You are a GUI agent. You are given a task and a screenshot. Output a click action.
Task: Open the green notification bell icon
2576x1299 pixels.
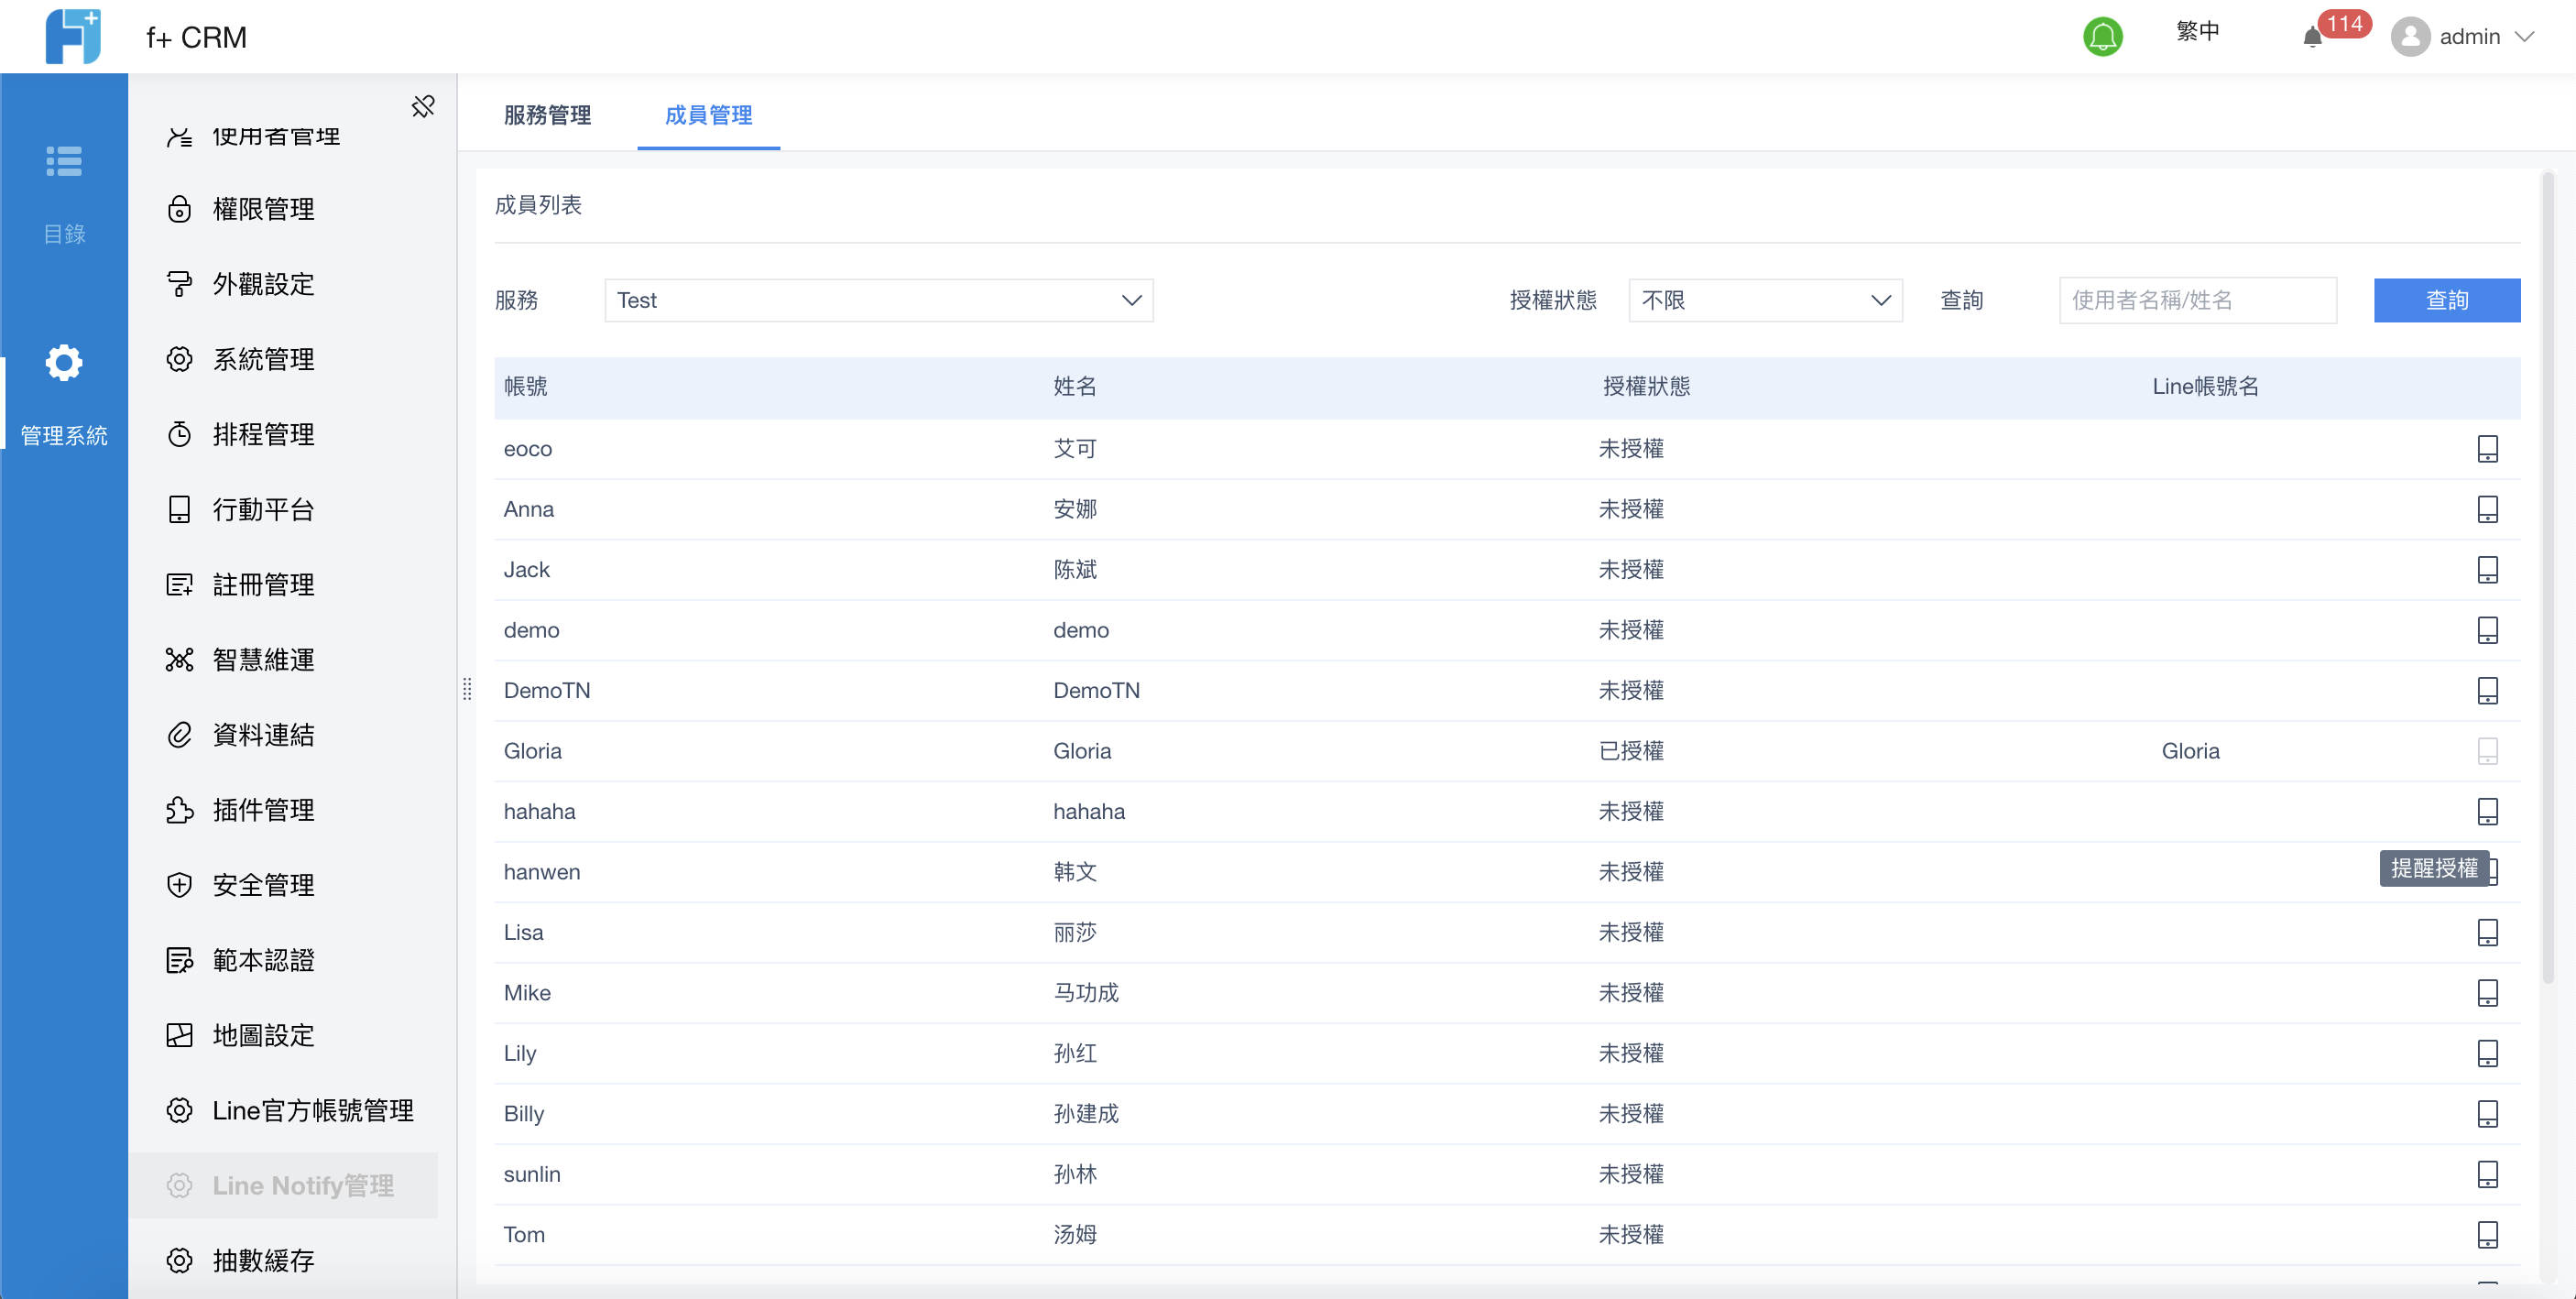[x=2102, y=37]
